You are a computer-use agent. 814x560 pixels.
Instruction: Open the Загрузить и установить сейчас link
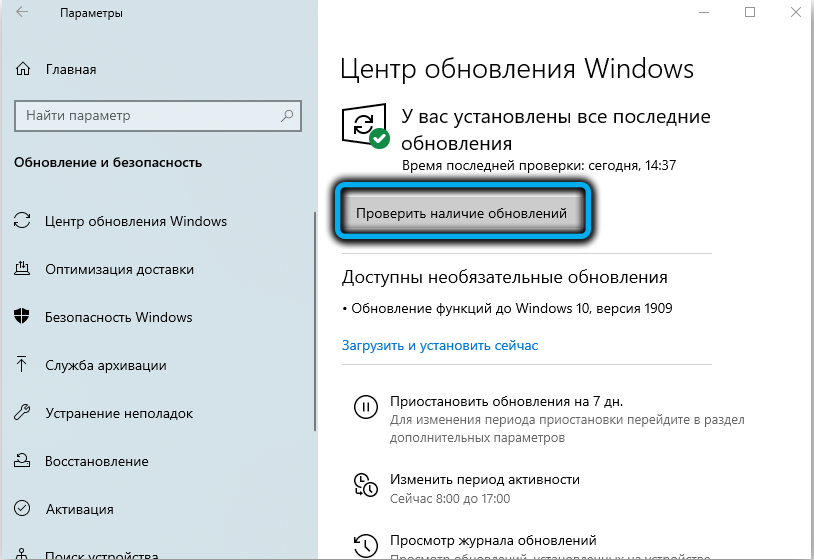pyautogui.click(x=440, y=345)
